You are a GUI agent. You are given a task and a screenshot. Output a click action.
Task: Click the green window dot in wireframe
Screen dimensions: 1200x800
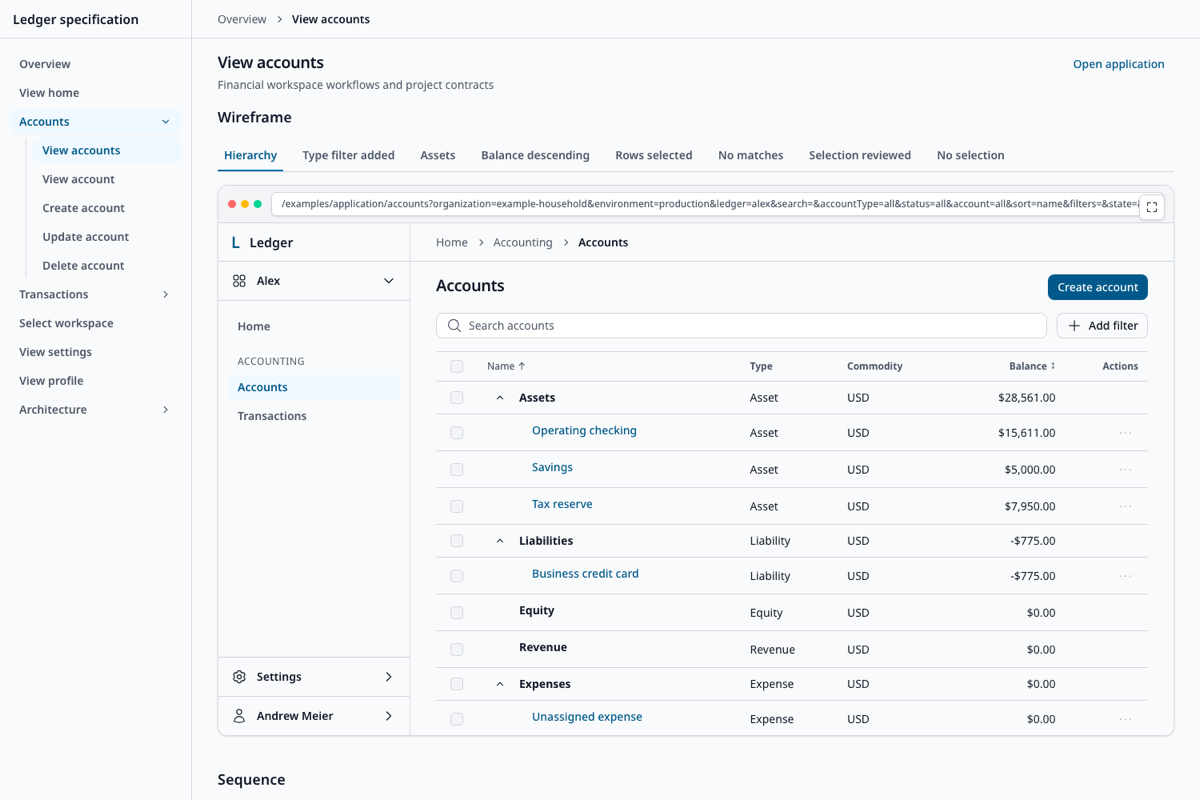tap(258, 204)
